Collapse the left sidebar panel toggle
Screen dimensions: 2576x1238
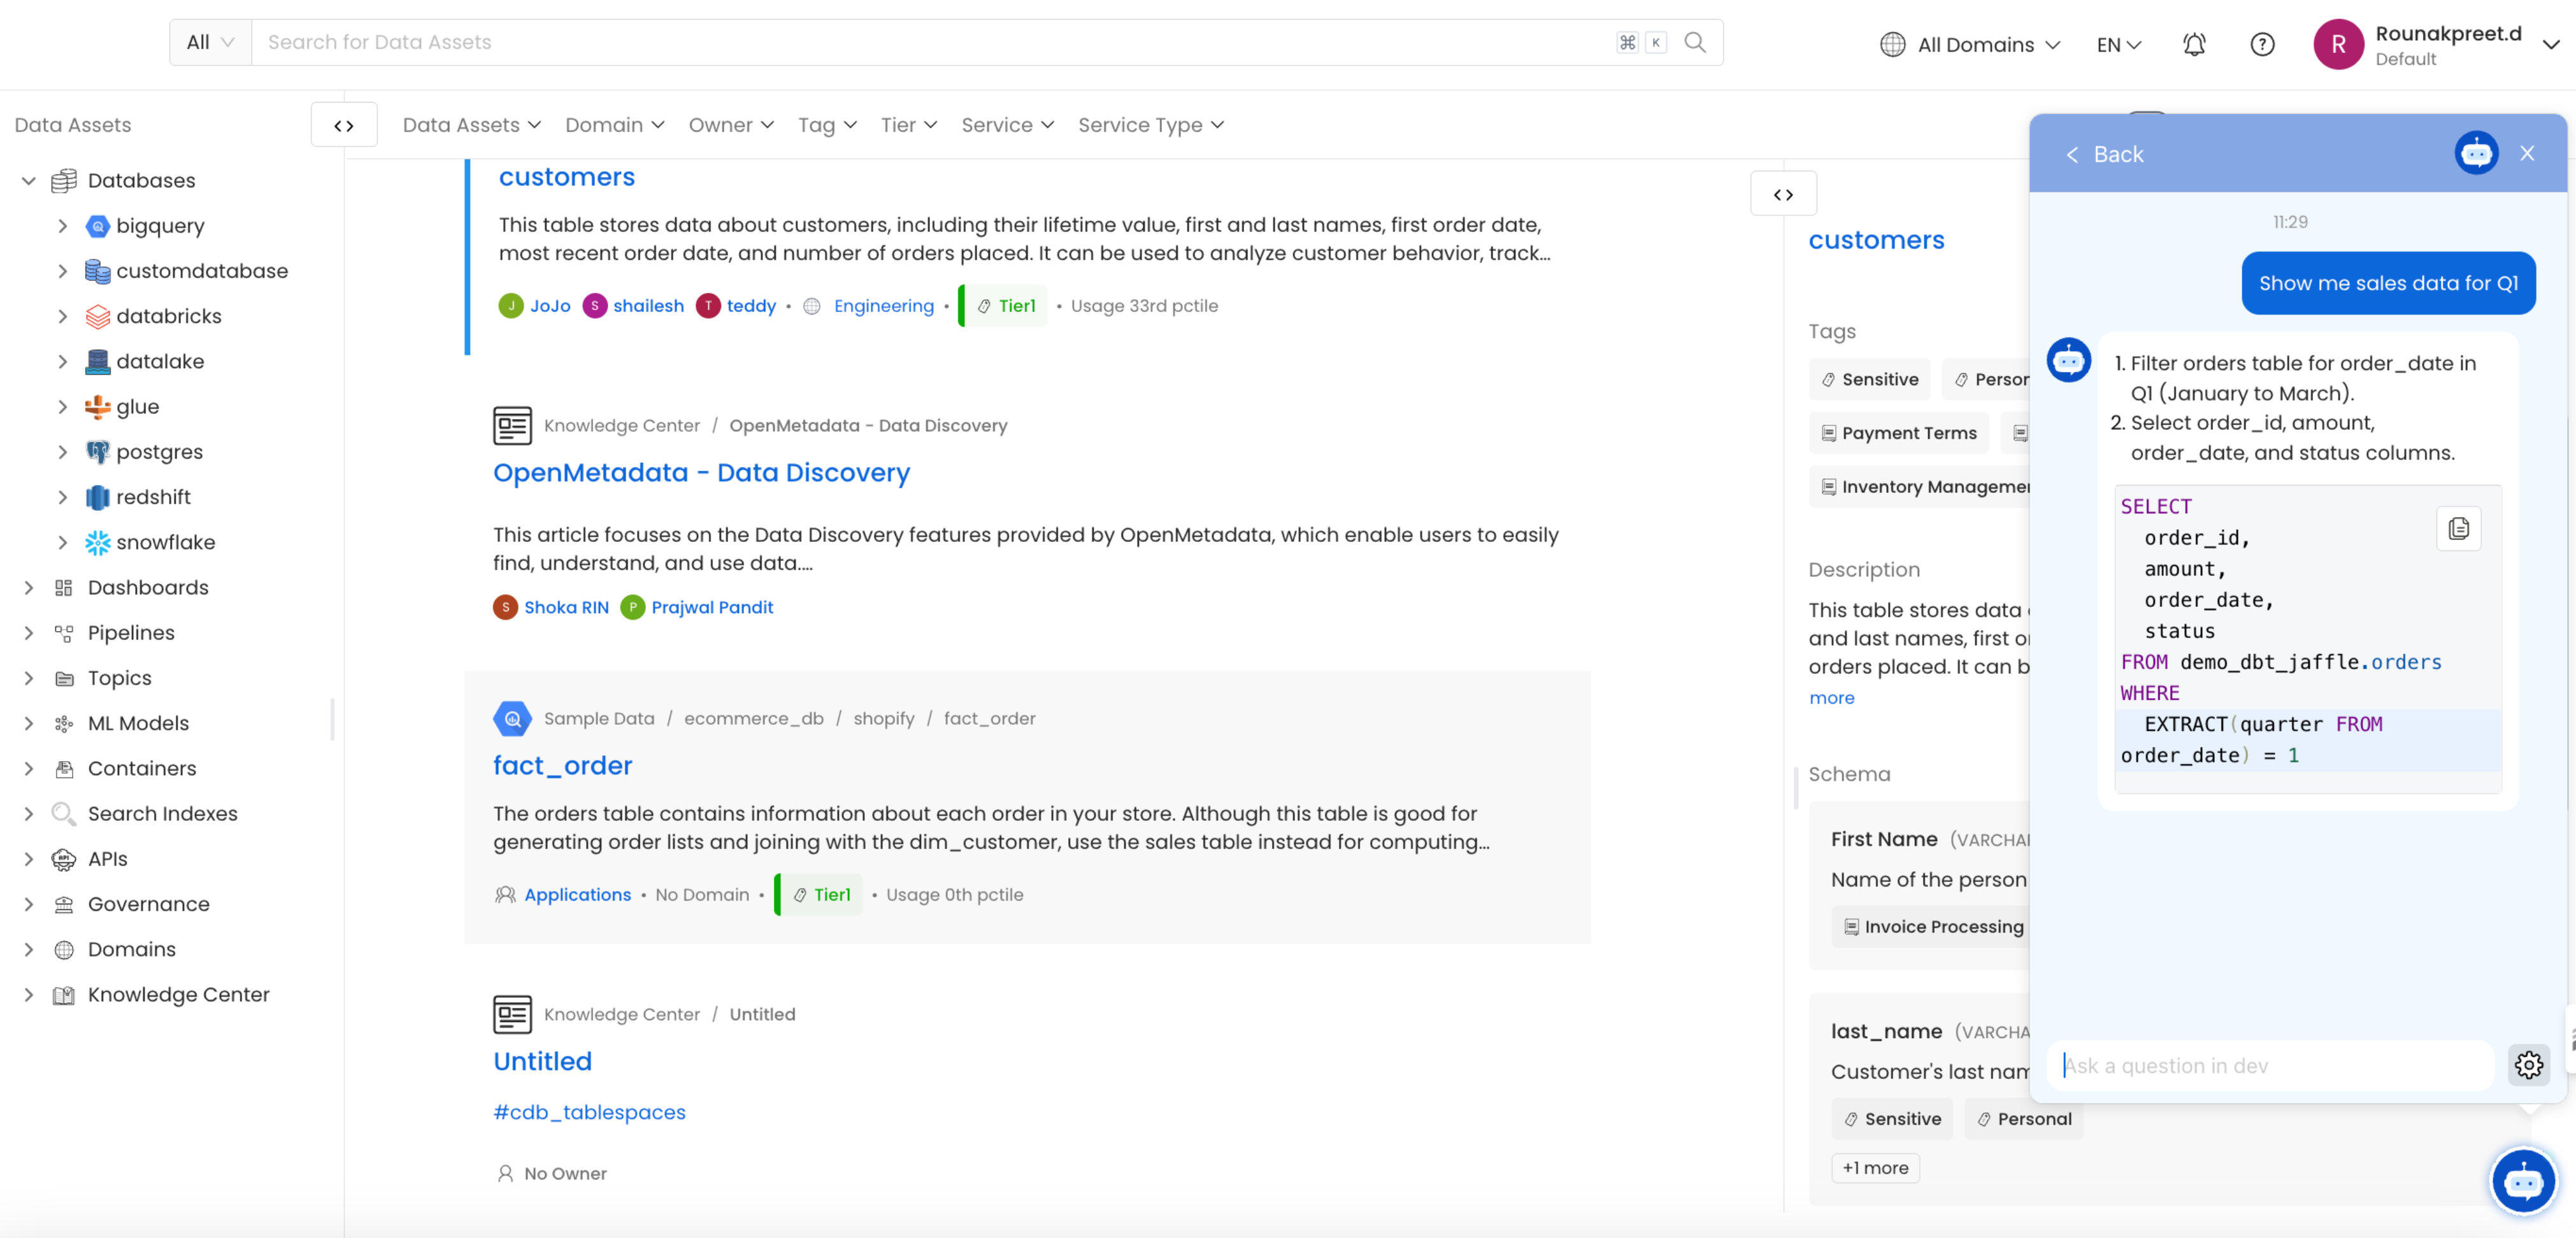point(344,125)
